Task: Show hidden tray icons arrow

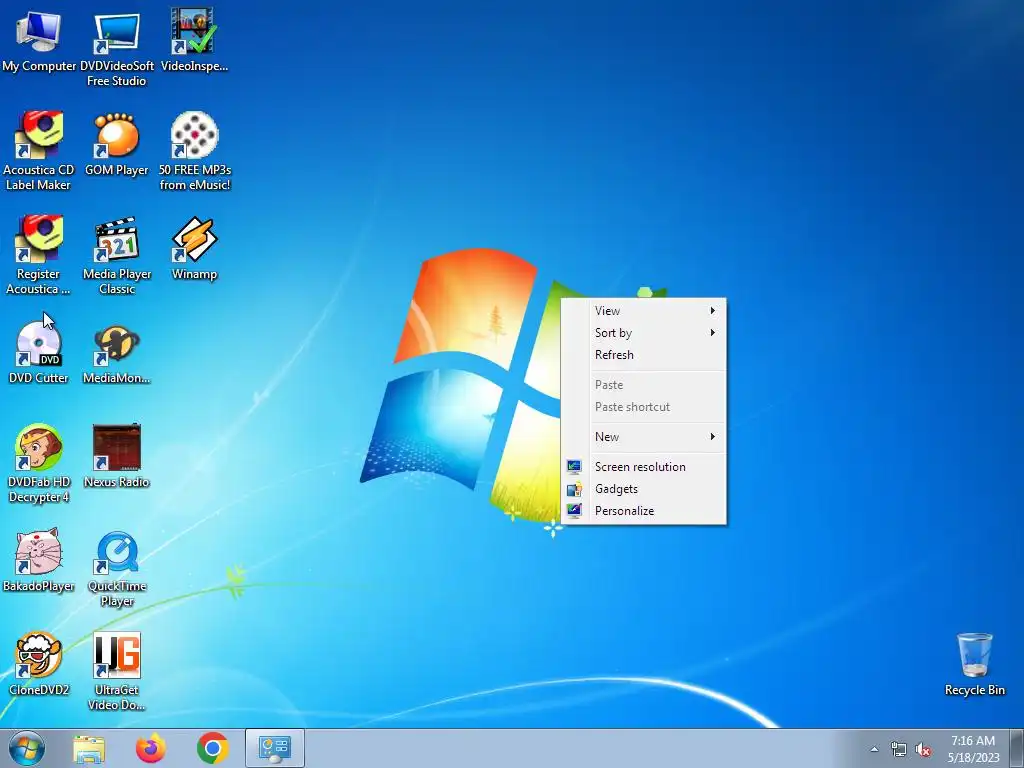Action: click(874, 749)
